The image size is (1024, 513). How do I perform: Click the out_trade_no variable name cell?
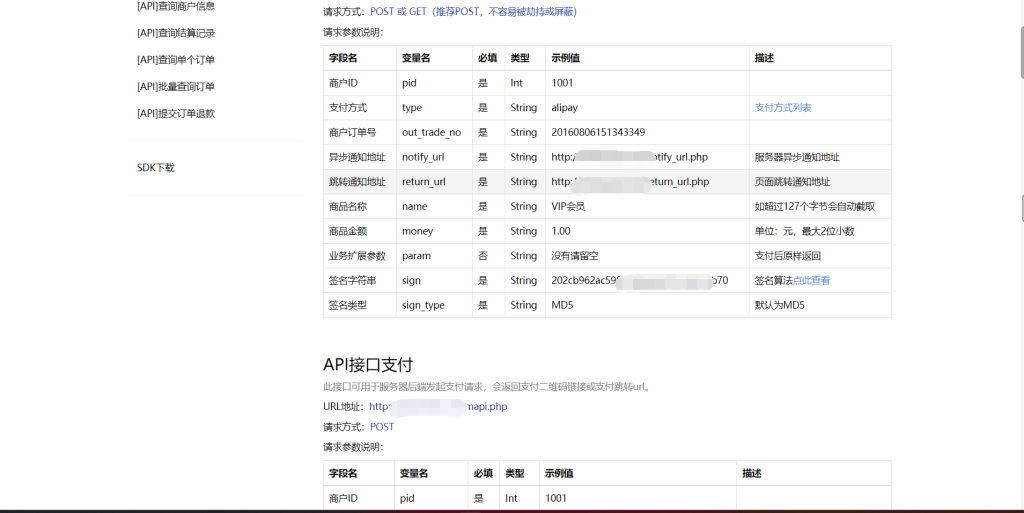tap(431, 132)
